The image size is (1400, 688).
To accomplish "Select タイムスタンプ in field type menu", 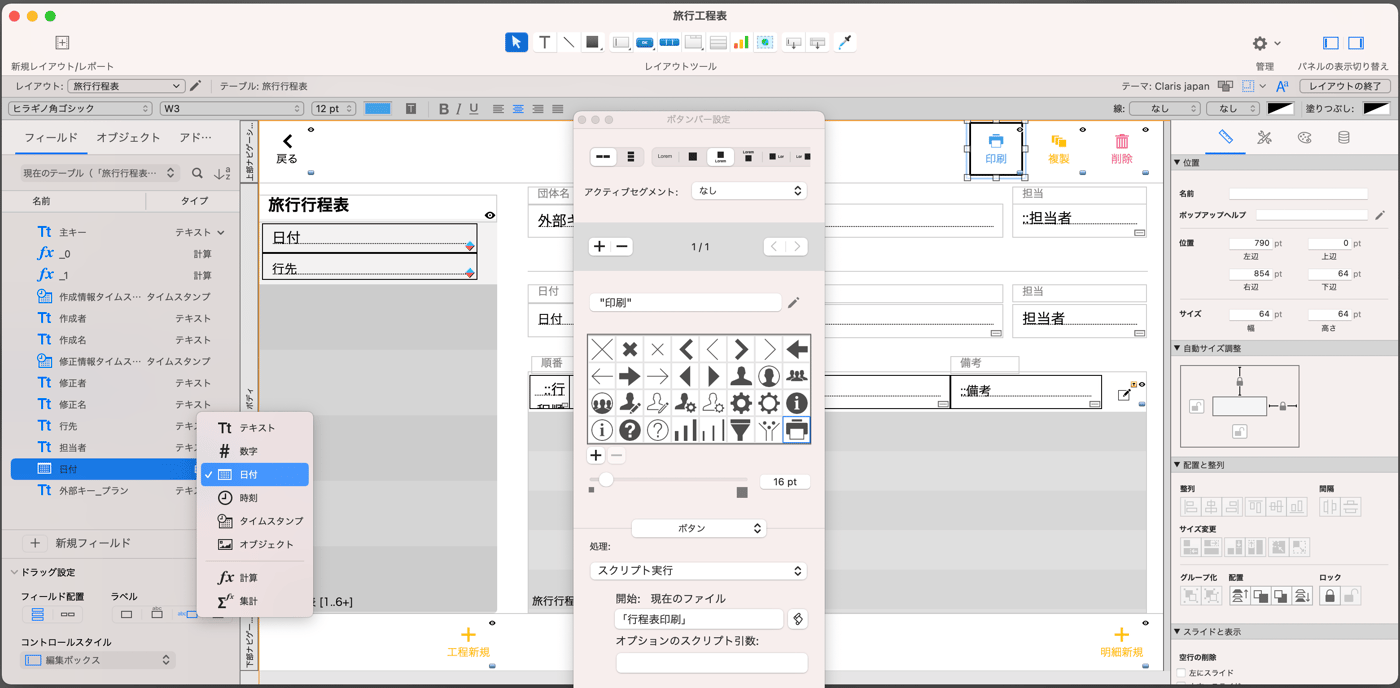I will tap(255, 521).
